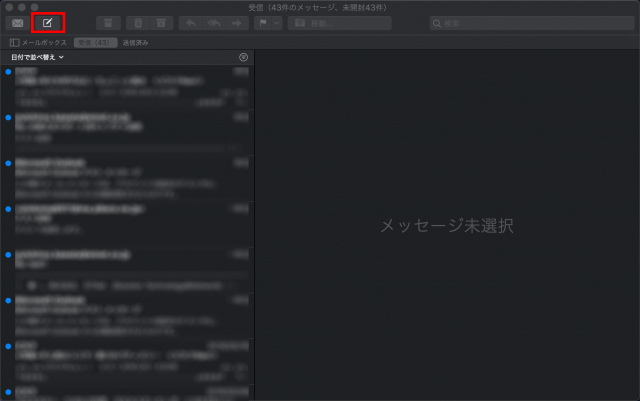
Task: Compose a new message
Action: 47,22
